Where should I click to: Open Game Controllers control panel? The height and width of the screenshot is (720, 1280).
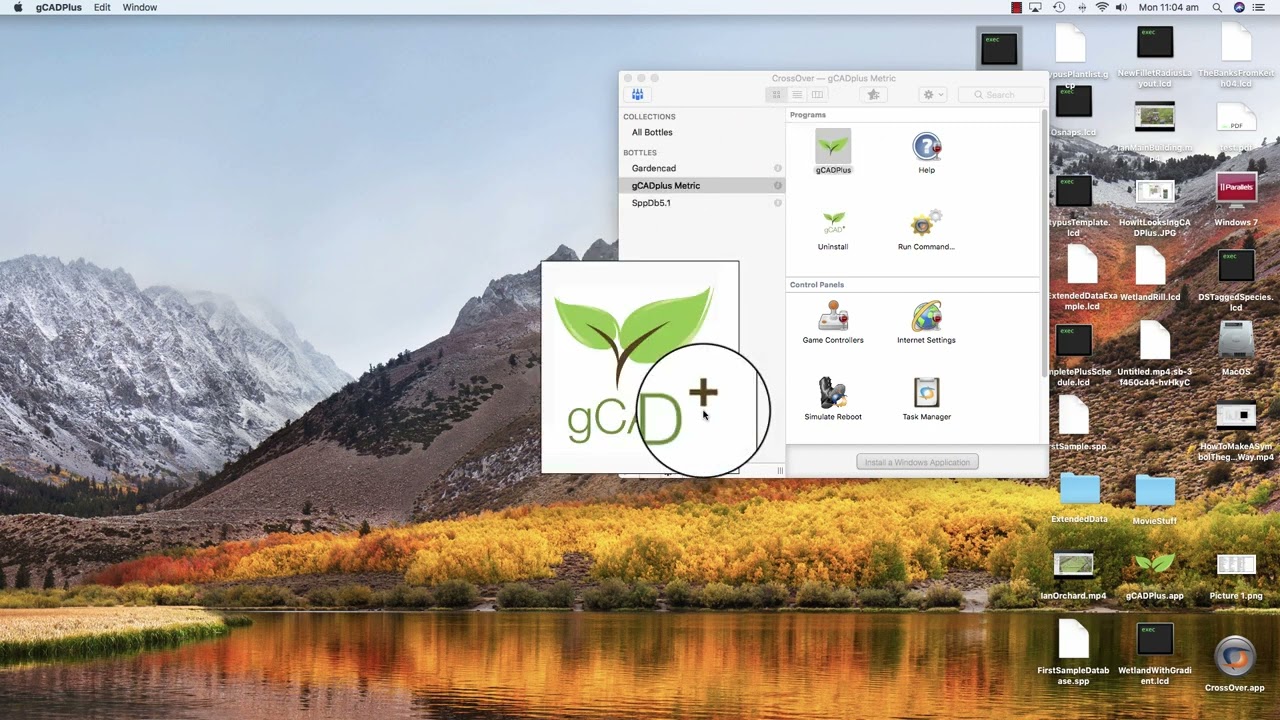pos(833,317)
